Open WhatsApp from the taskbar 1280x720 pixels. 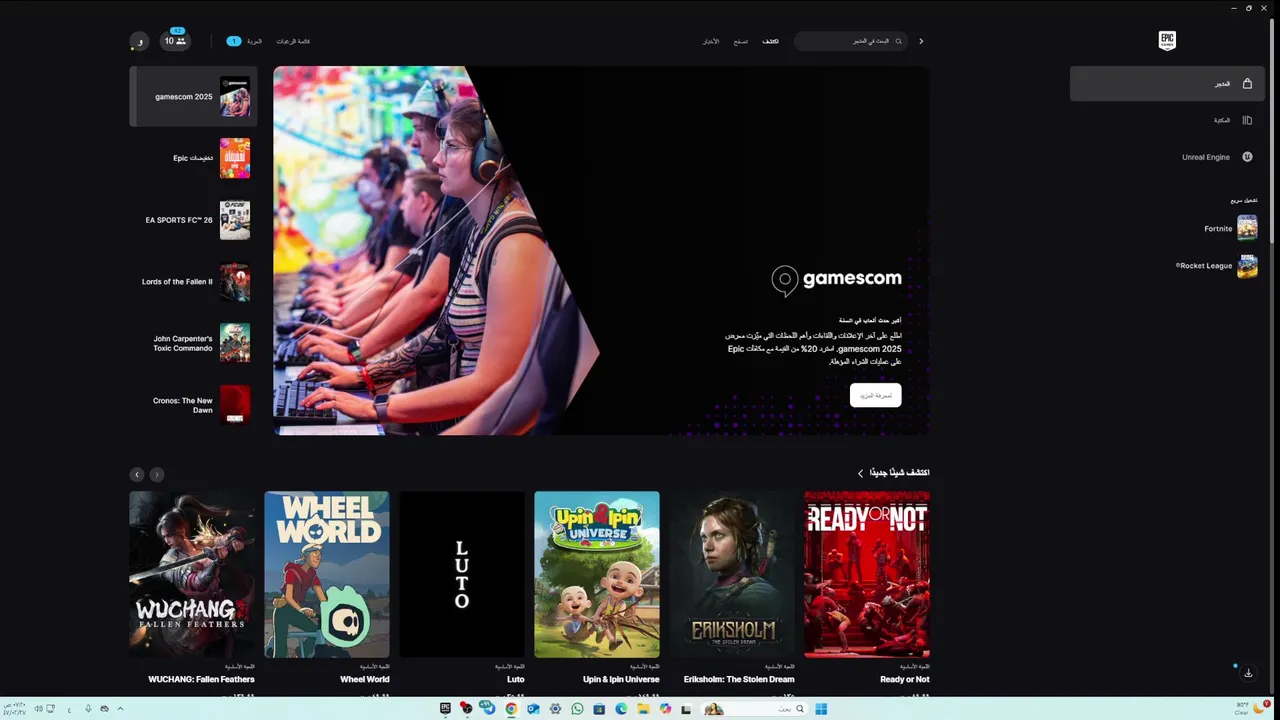(x=577, y=709)
